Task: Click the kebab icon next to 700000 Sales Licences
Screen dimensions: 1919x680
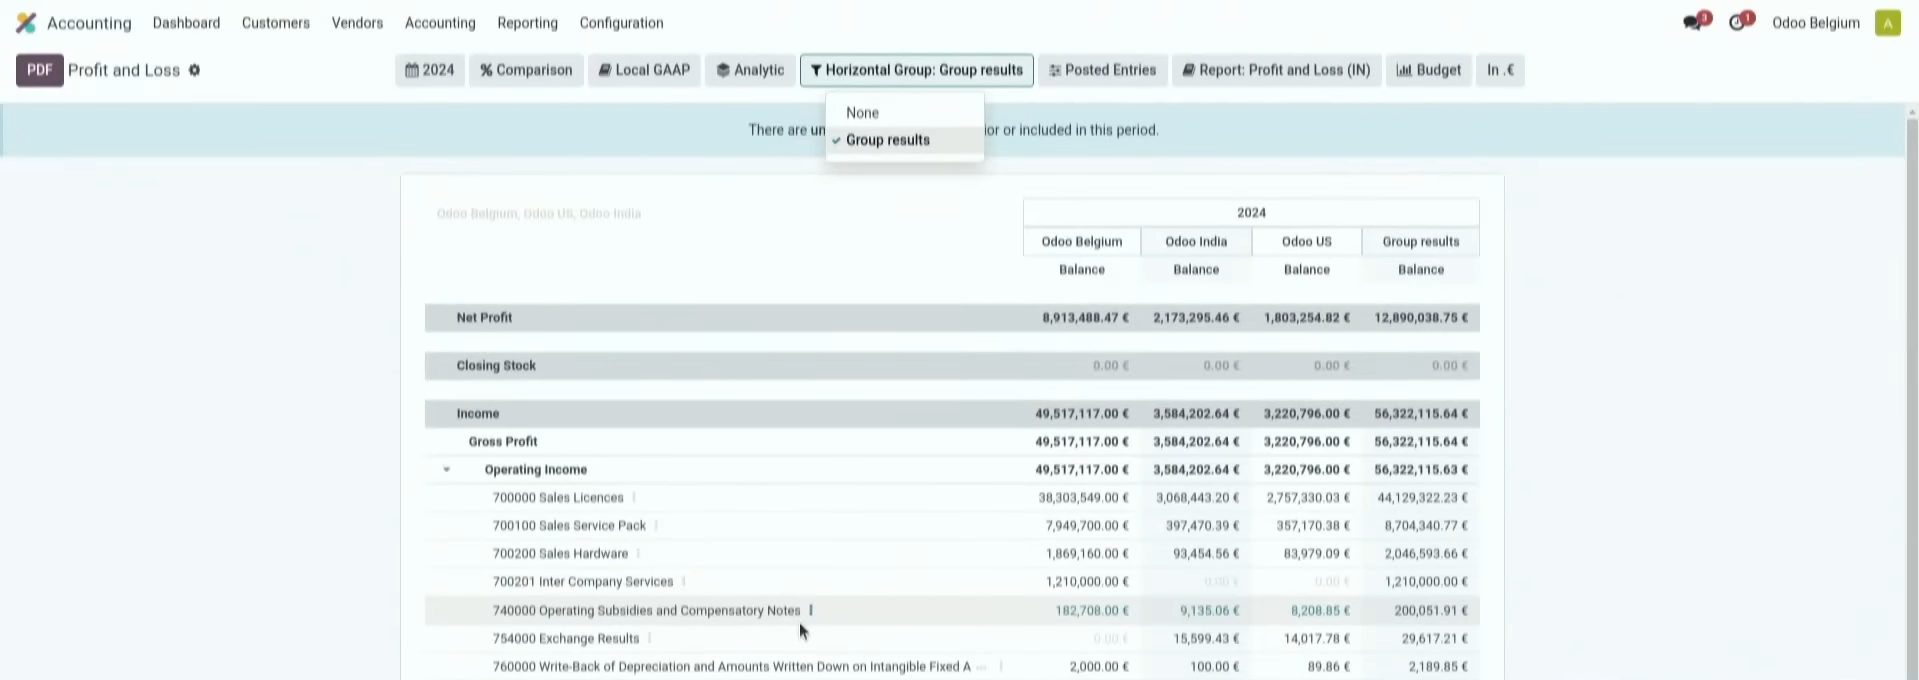Action: pyautogui.click(x=633, y=497)
